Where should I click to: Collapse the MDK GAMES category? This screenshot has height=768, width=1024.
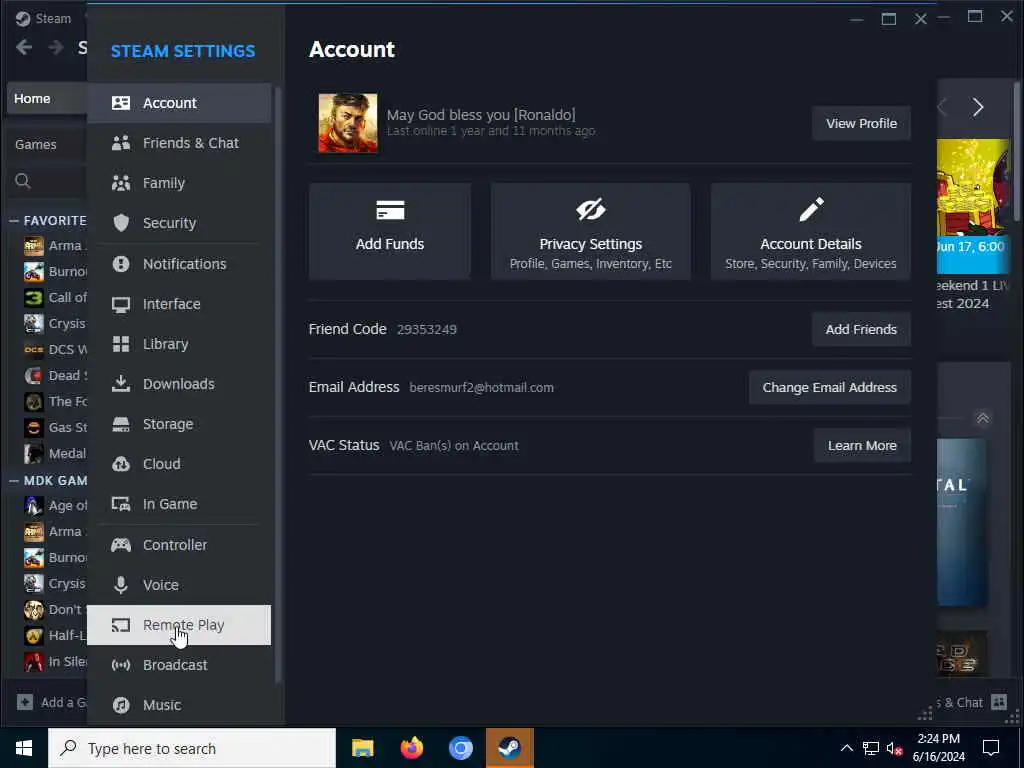point(14,481)
